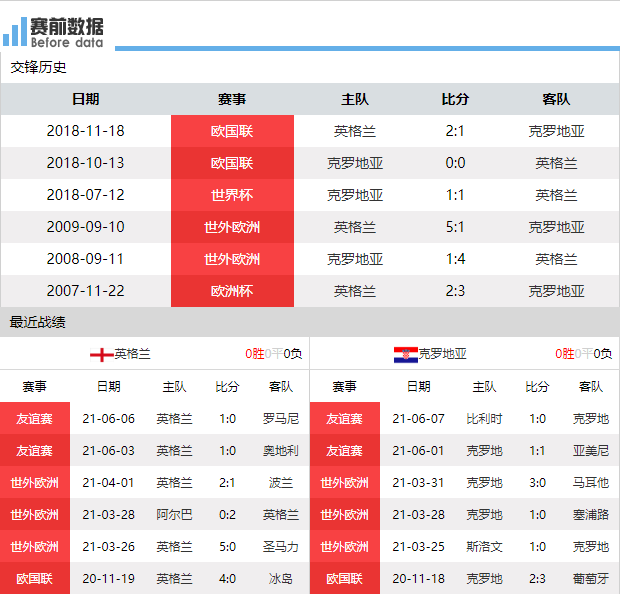The height and width of the screenshot is (594, 620).
Task: Select the 交锋历史 section label
Action: pyautogui.click(x=38, y=68)
